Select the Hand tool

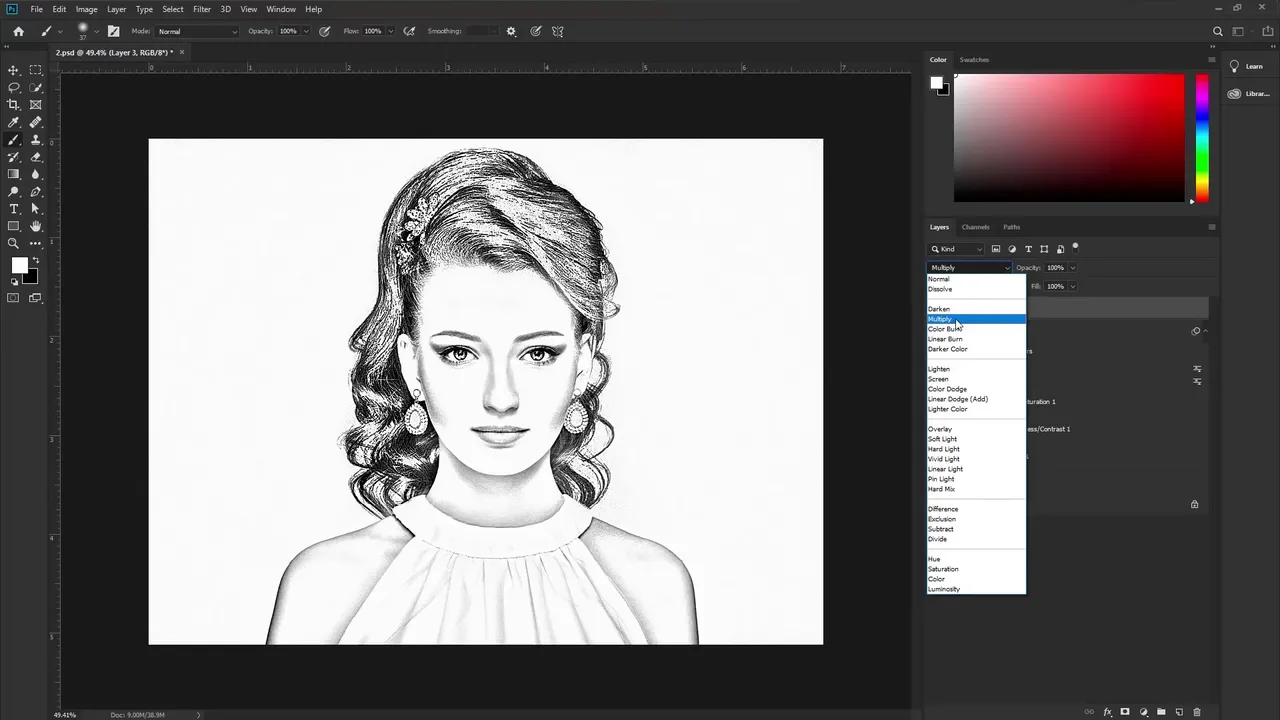click(x=36, y=226)
